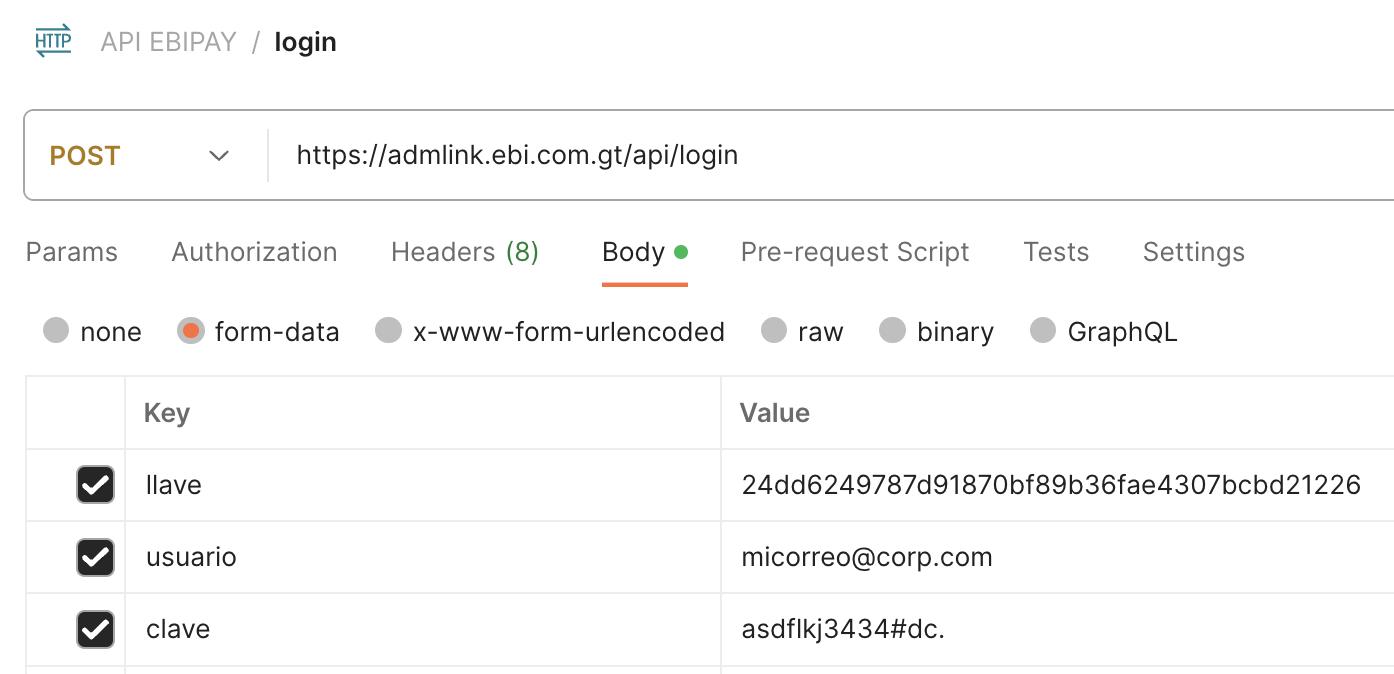
Task: Toggle the usuario row checkbox
Action: (x=96, y=557)
